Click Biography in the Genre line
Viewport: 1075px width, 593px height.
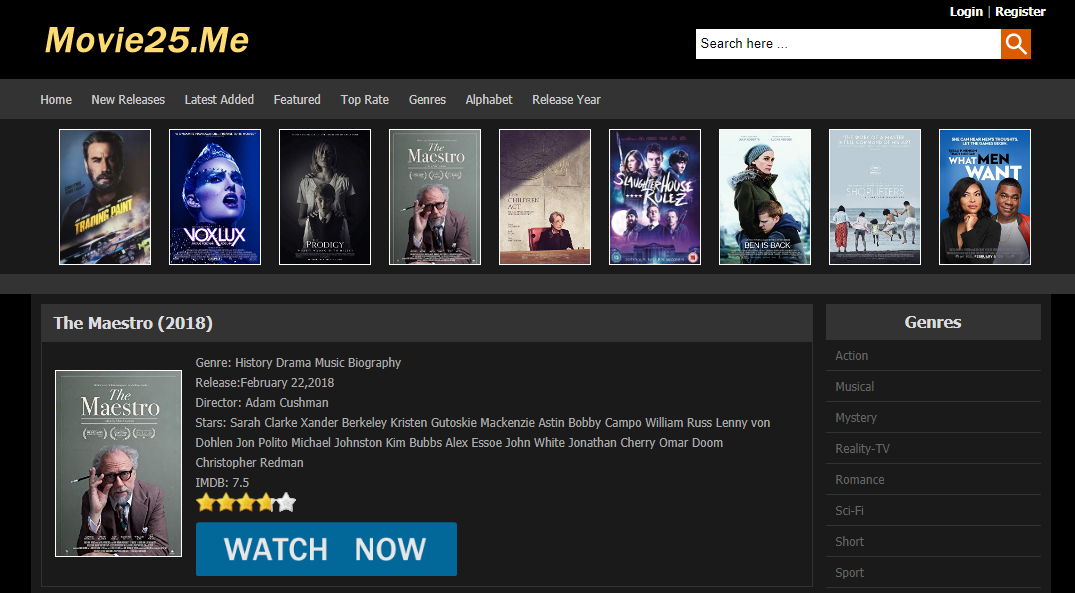(374, 363)
